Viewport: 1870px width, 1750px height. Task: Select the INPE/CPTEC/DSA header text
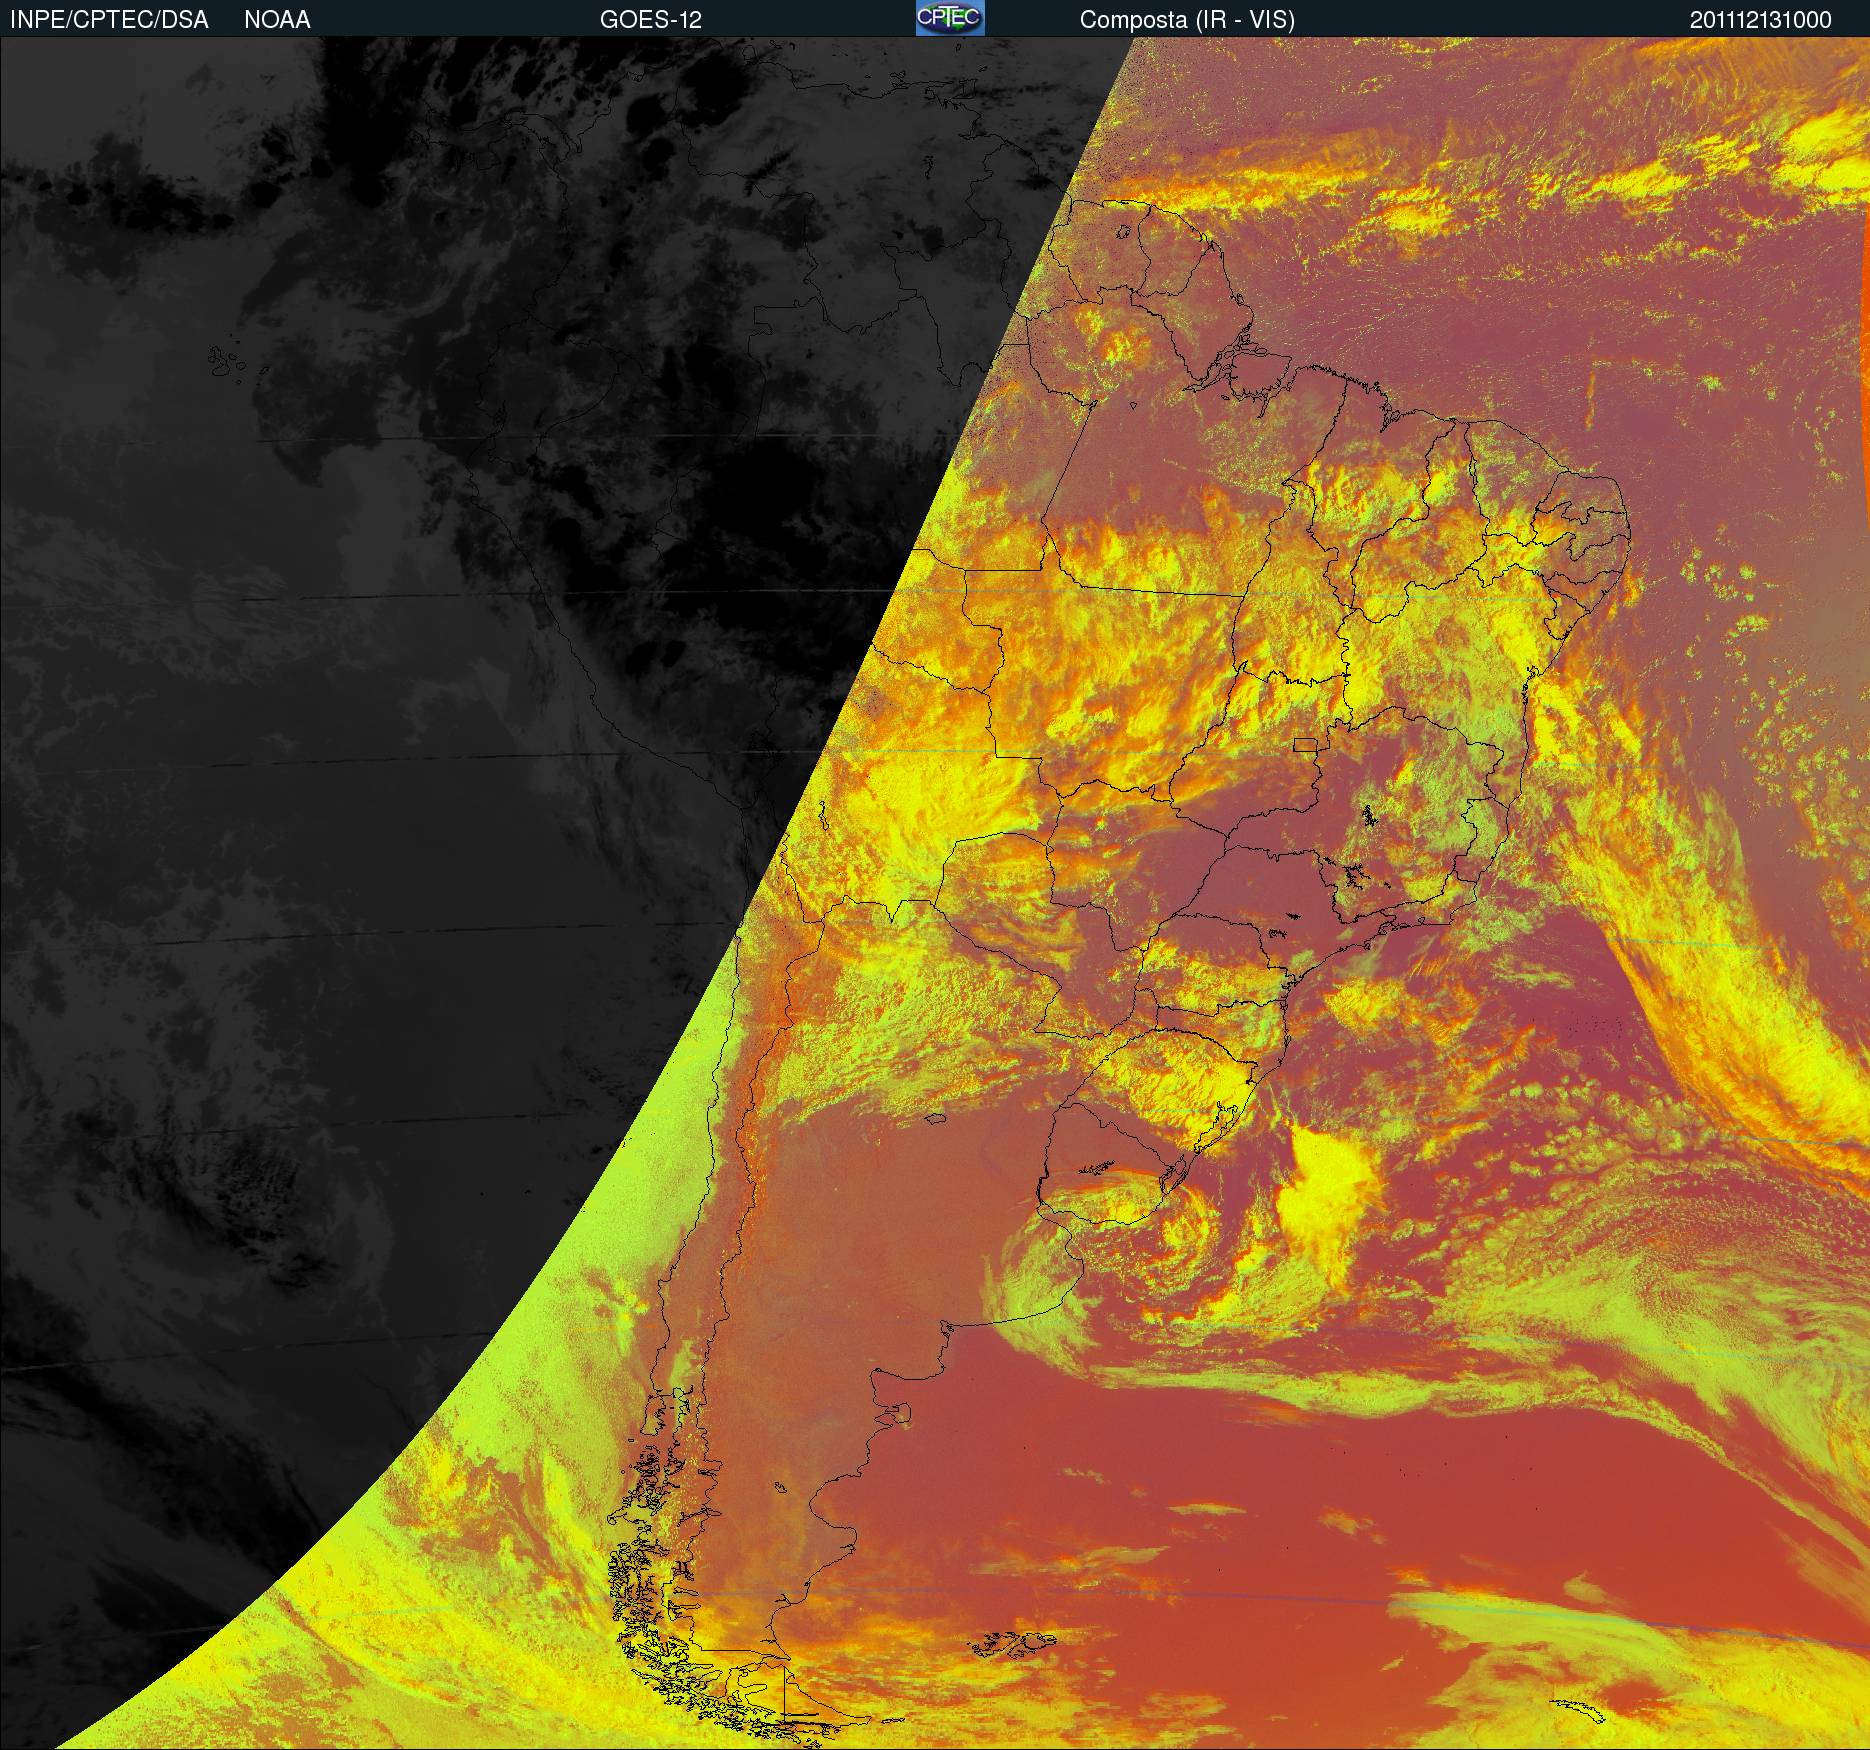pos(109,20)
